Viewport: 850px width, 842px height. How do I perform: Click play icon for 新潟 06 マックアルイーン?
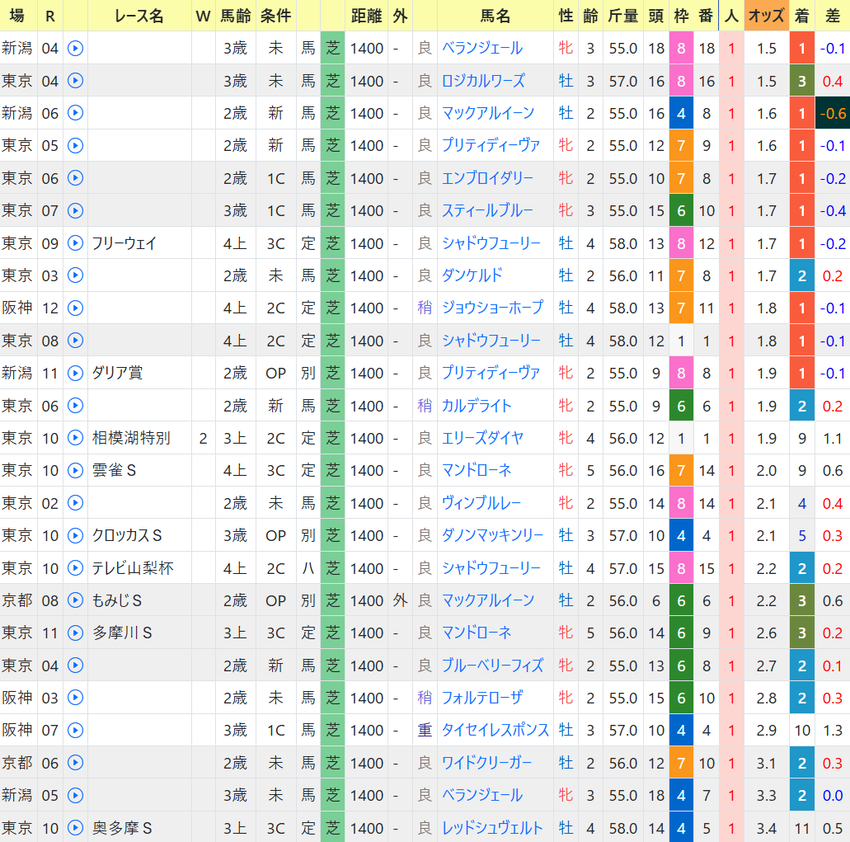click(x=75, y=113)
